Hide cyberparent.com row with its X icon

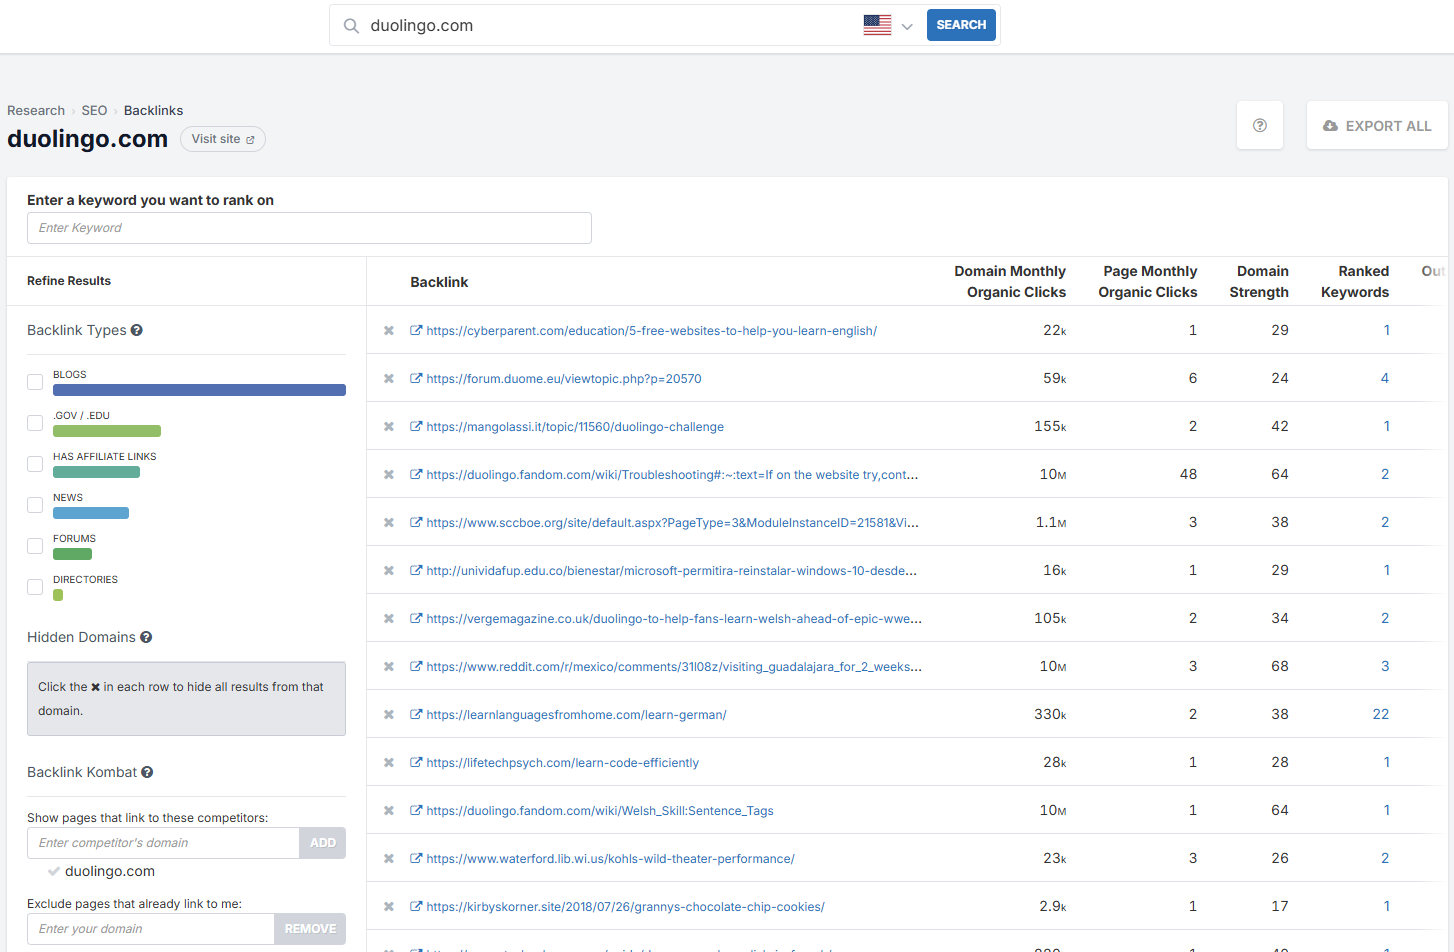point(389,331)
